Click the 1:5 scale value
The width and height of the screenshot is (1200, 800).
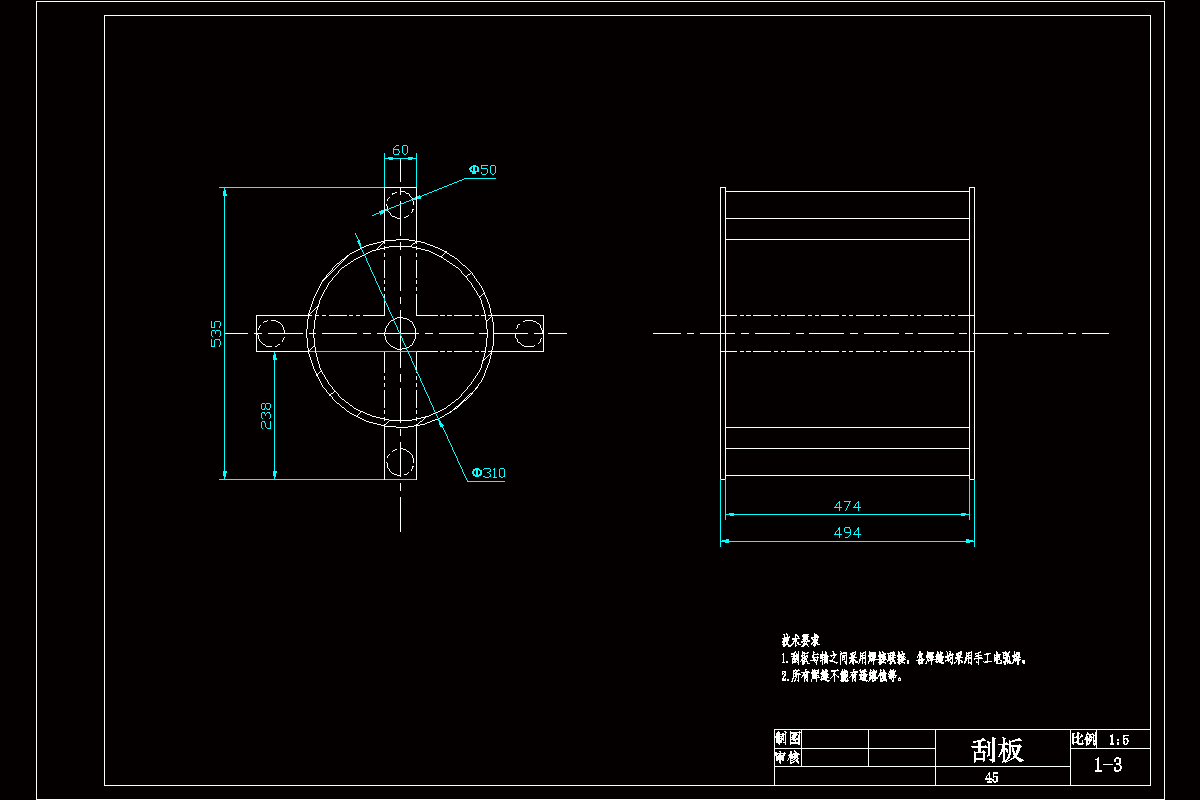click(x=1119, y=740)
